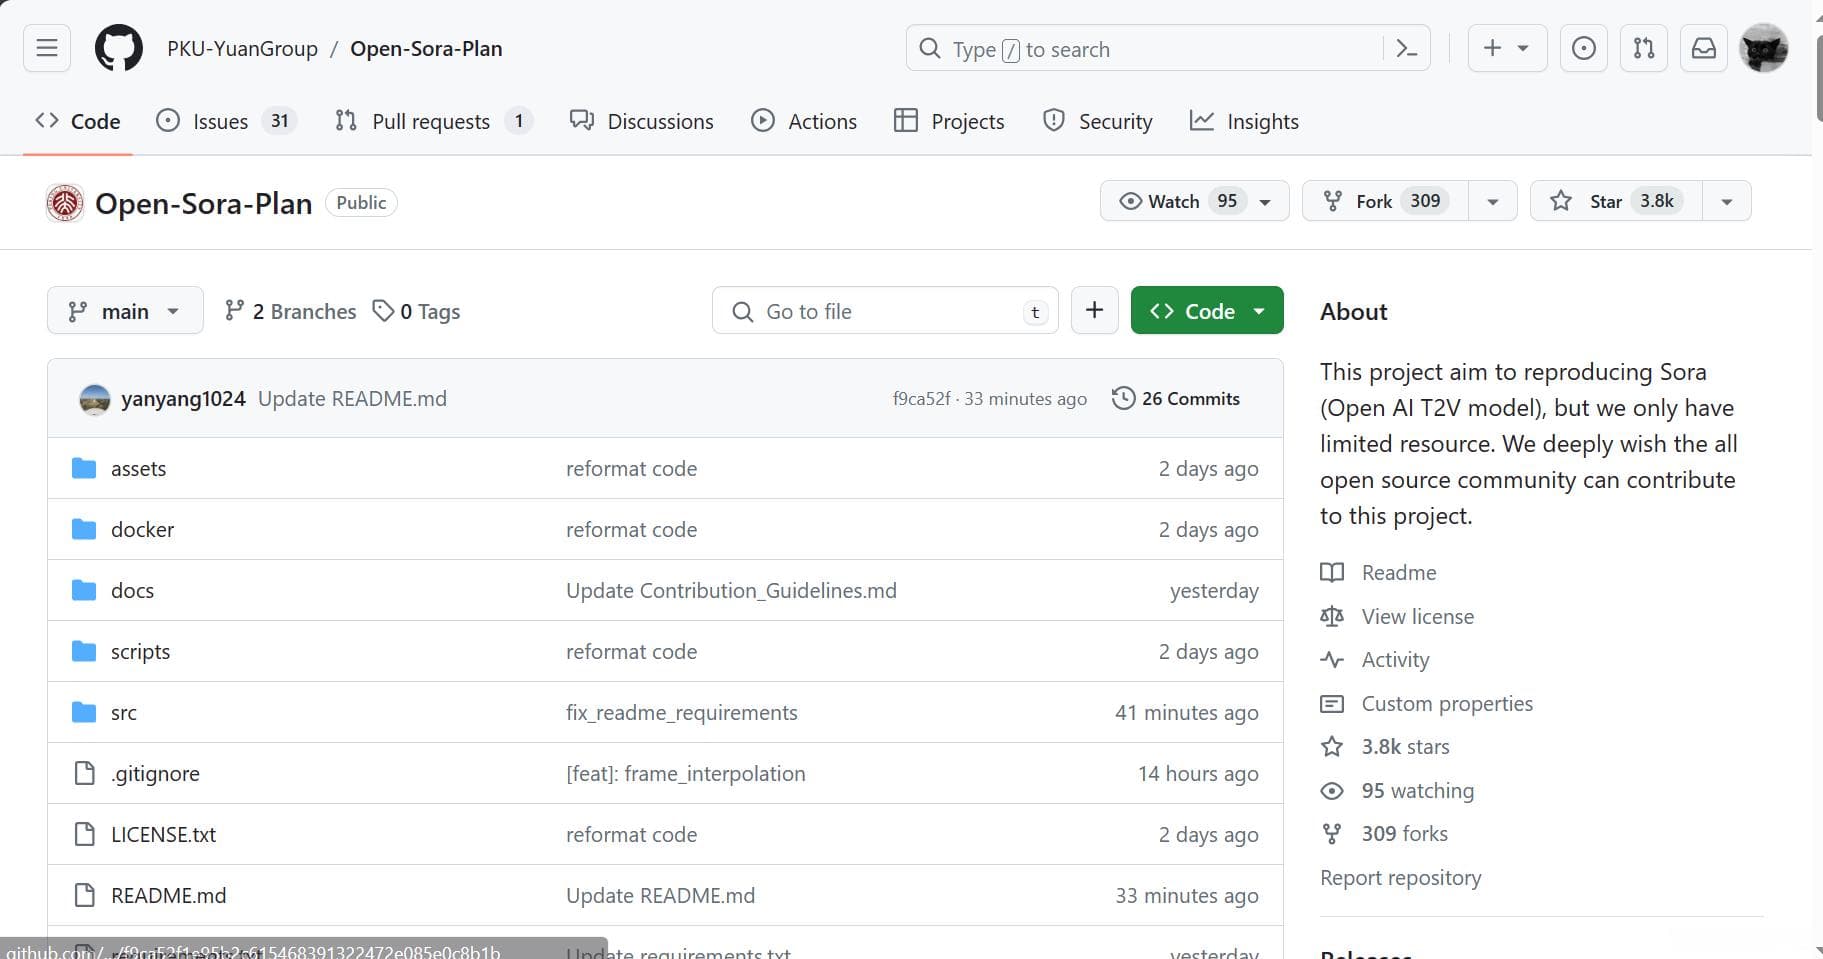Open yanyang1024's profile from the commit header
Image resolution: width=1823 pixels, height=959 pixels.
pyautogui.click(x=183, y=398)
